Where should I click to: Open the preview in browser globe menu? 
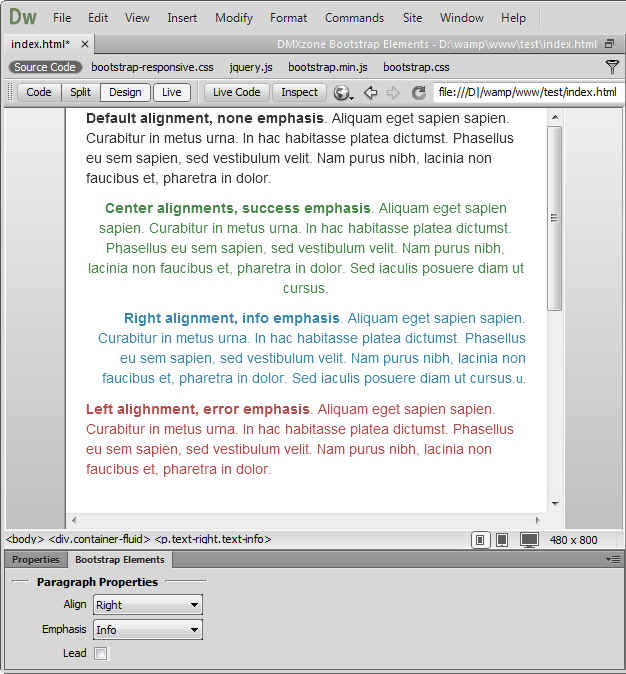[343, 93]
